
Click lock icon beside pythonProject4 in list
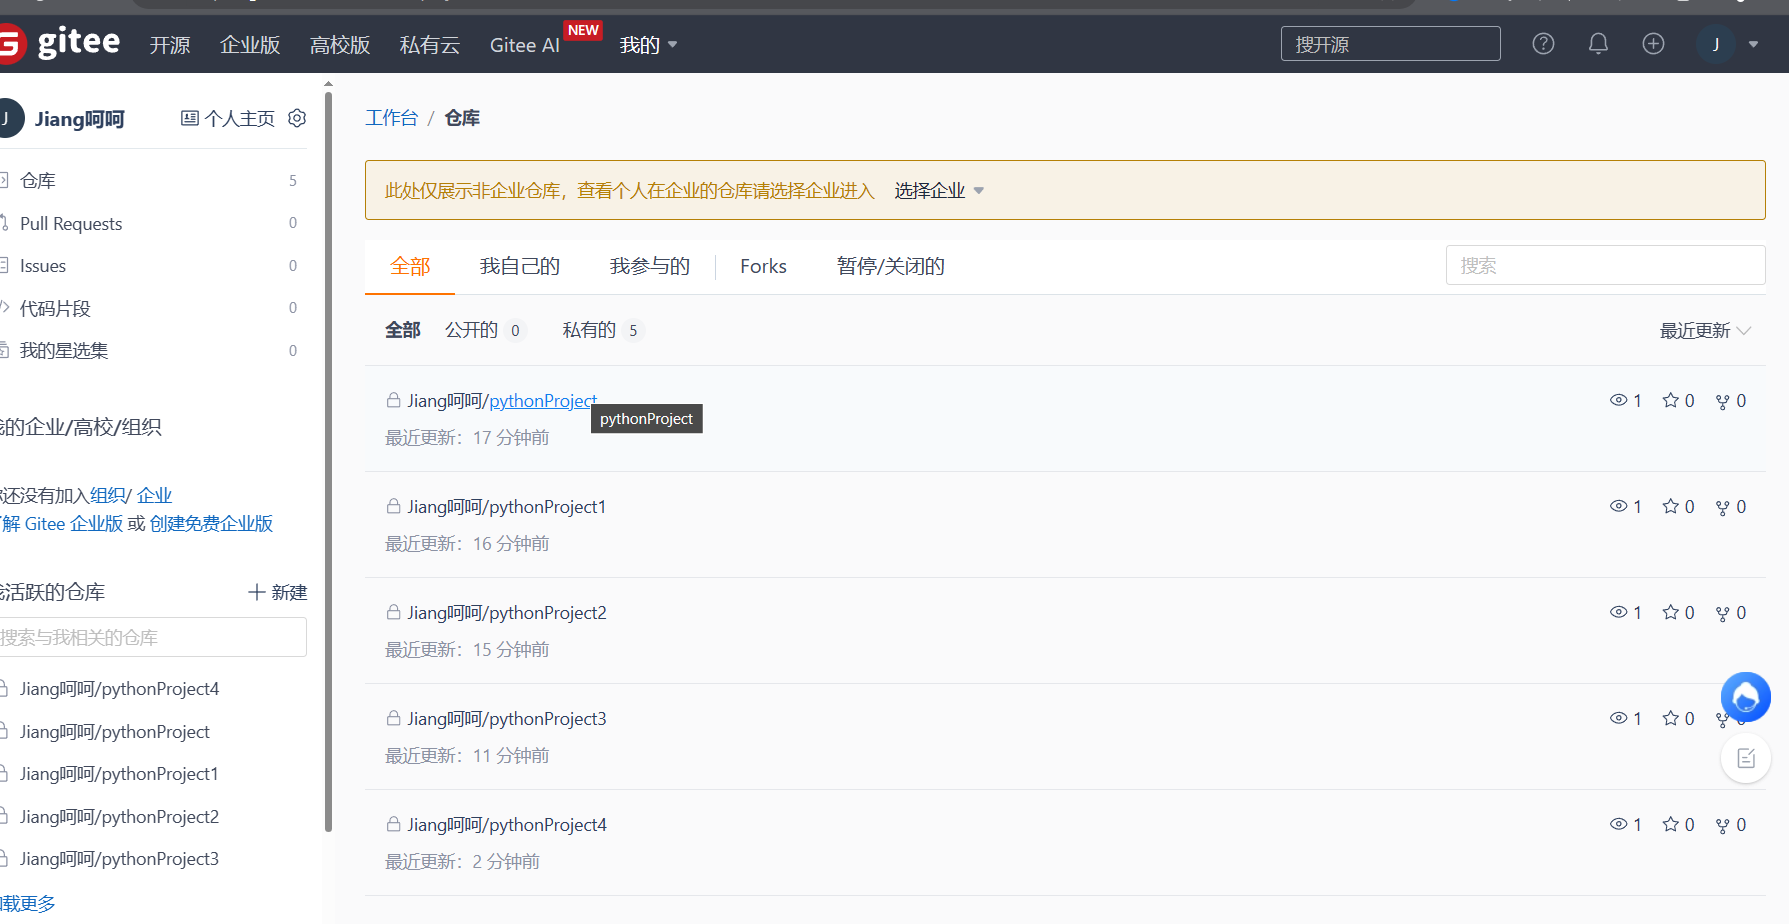point(394,824)
